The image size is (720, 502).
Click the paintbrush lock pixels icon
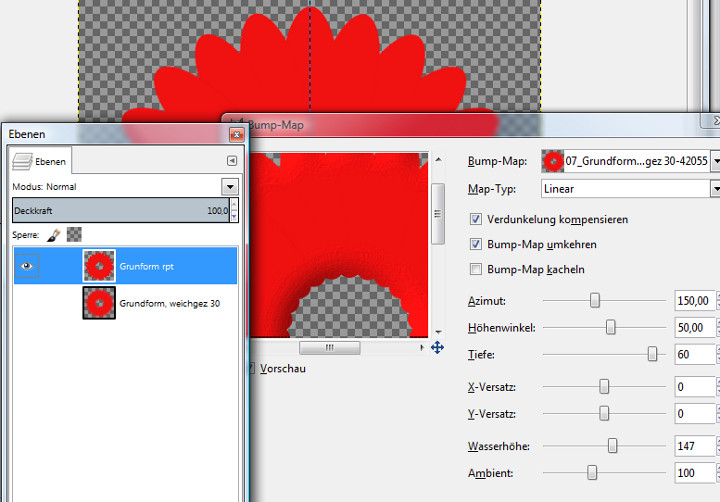[x=54, y=234]
